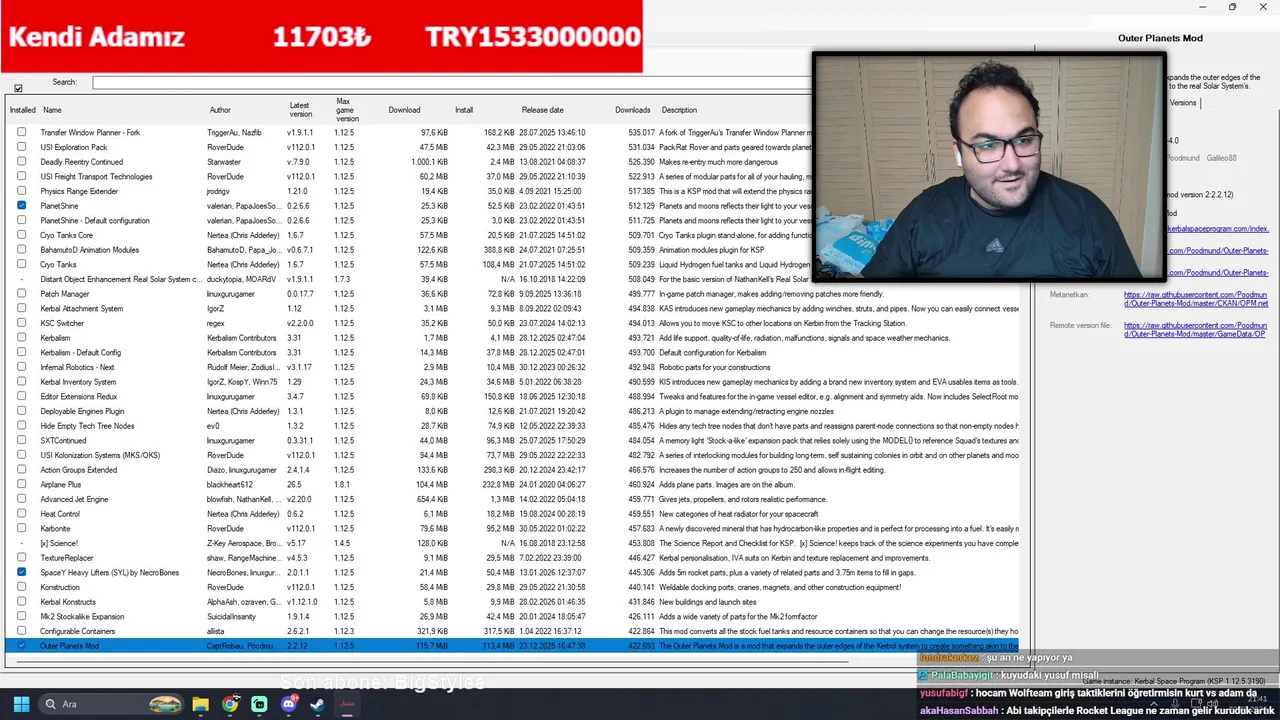1280x720 pixels.
Task: Open Discord from the taskbar
Action: click(x=289, y=704)
